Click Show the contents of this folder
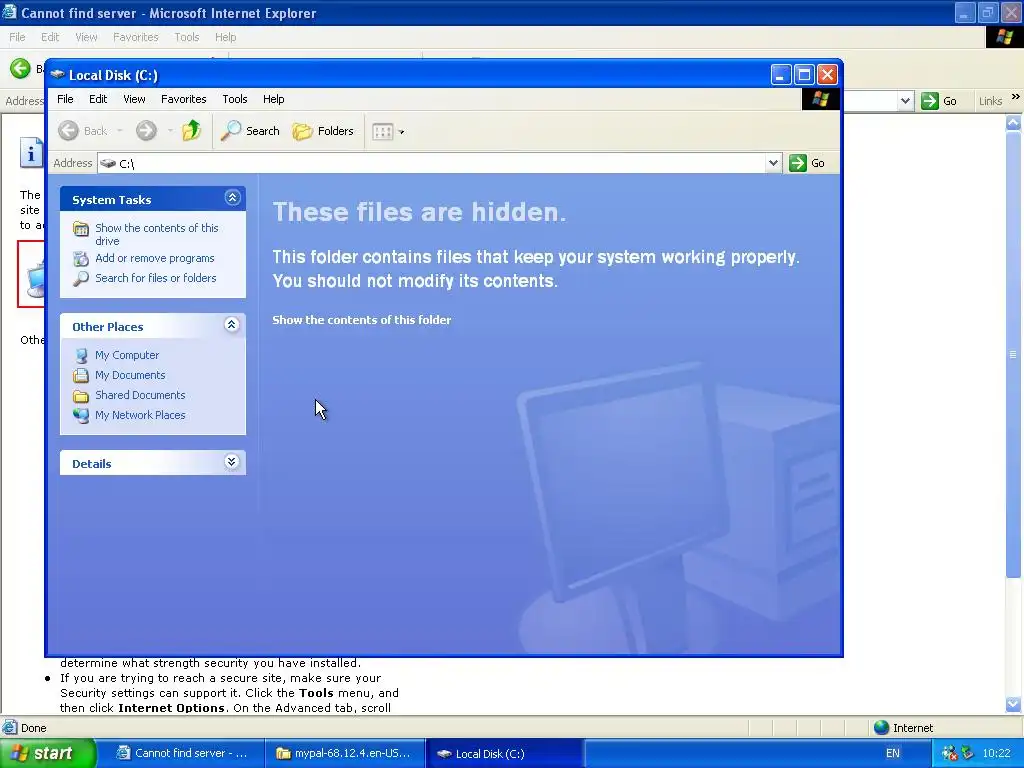Viewport: 1024px width, 768px height. coord(361,320)
